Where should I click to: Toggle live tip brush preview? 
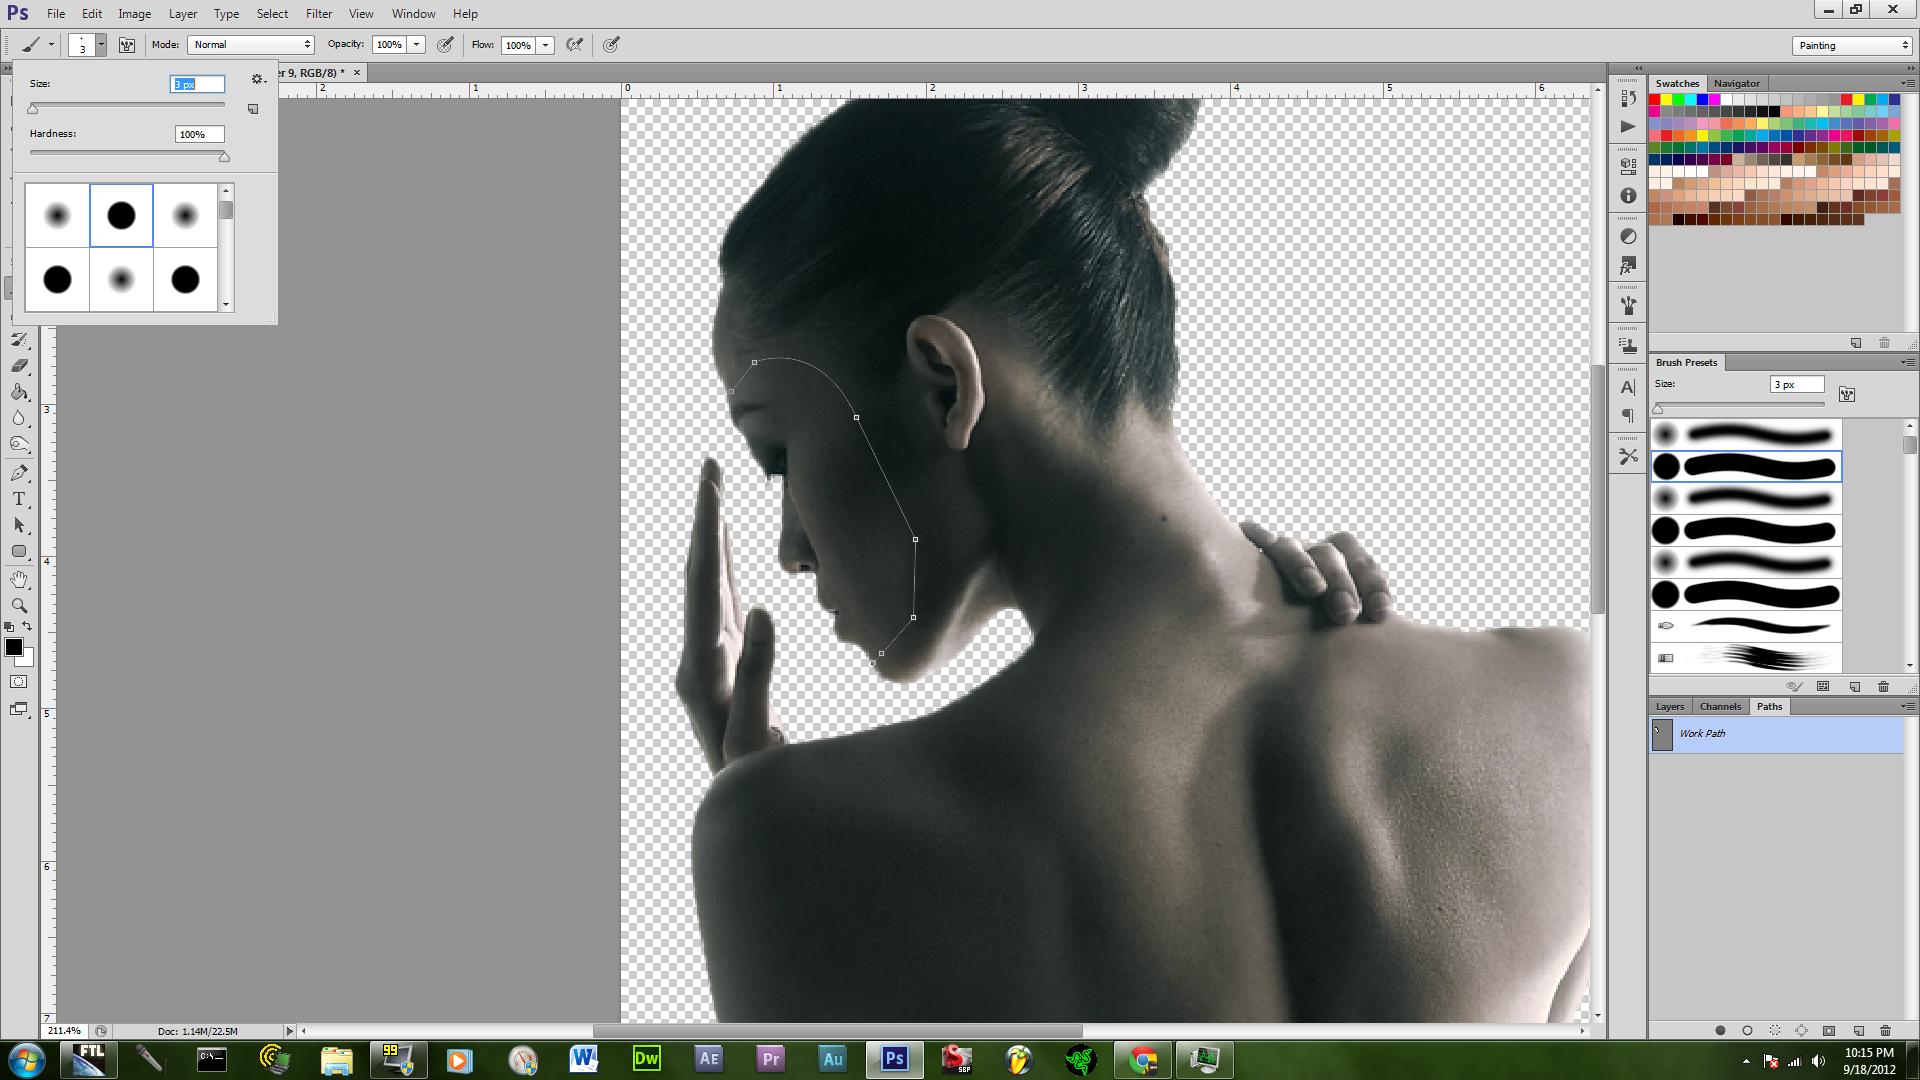(x=1794, y=686)
